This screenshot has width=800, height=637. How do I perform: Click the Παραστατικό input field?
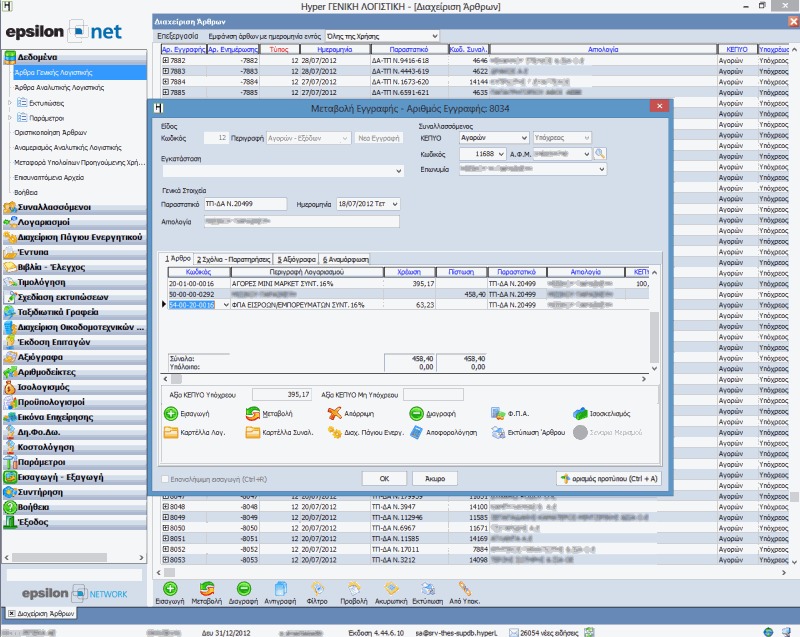[x=247, y=203]
